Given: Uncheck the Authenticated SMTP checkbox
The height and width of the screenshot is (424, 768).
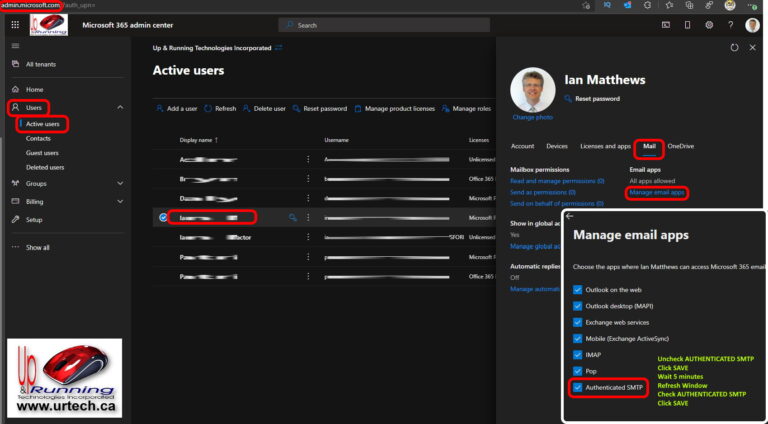Looking at the screenshot, I should click(x=577, y=386).
